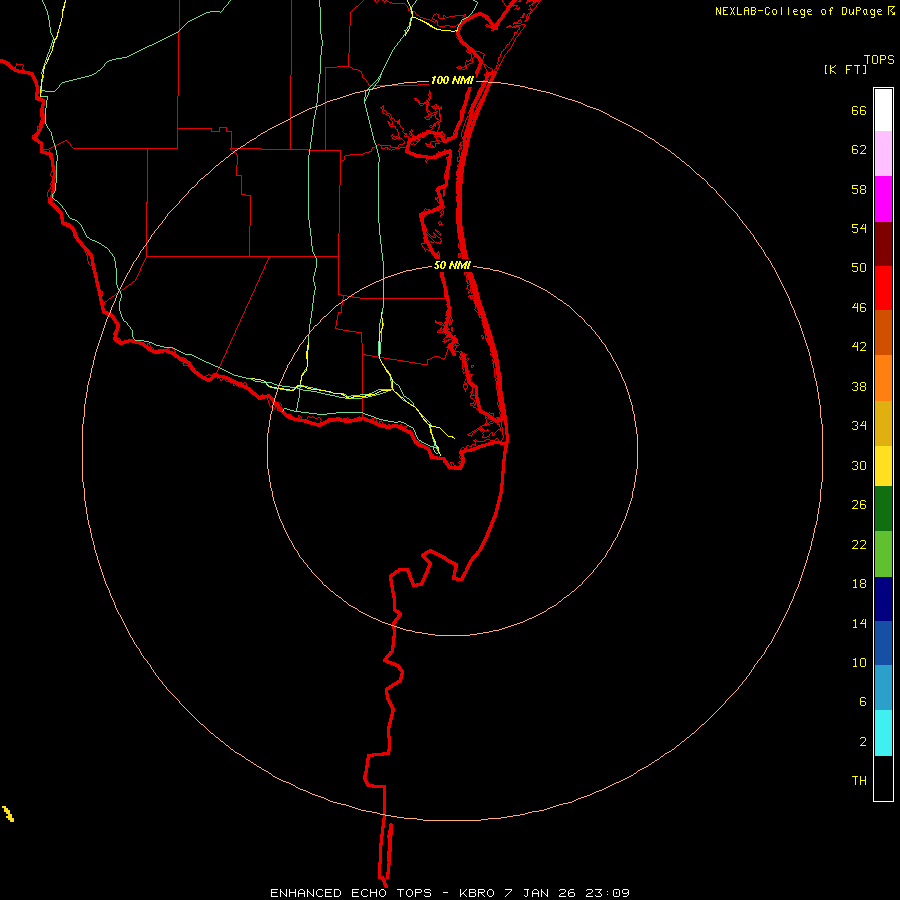The width and height of the screenshot is (900, 900).
Task: Click the 58 legend value
Action: point(859,189)
